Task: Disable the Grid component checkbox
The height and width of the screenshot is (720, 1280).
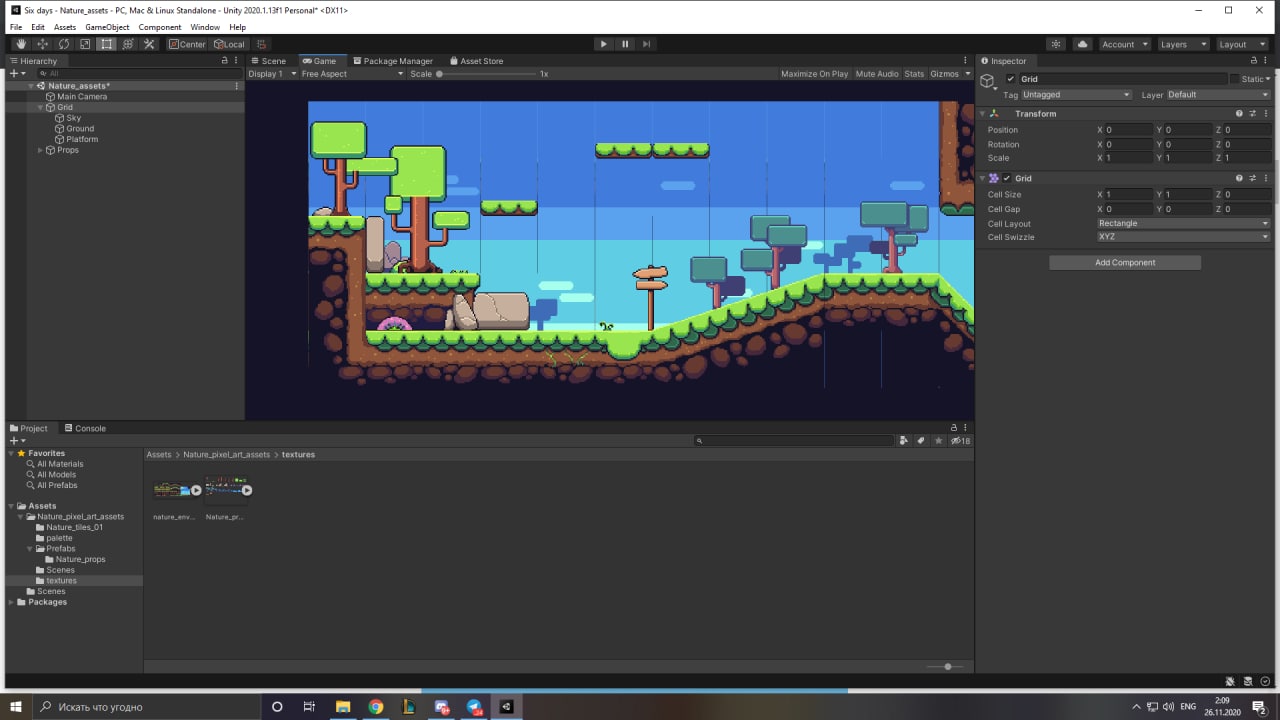Action: (1007, 178)
